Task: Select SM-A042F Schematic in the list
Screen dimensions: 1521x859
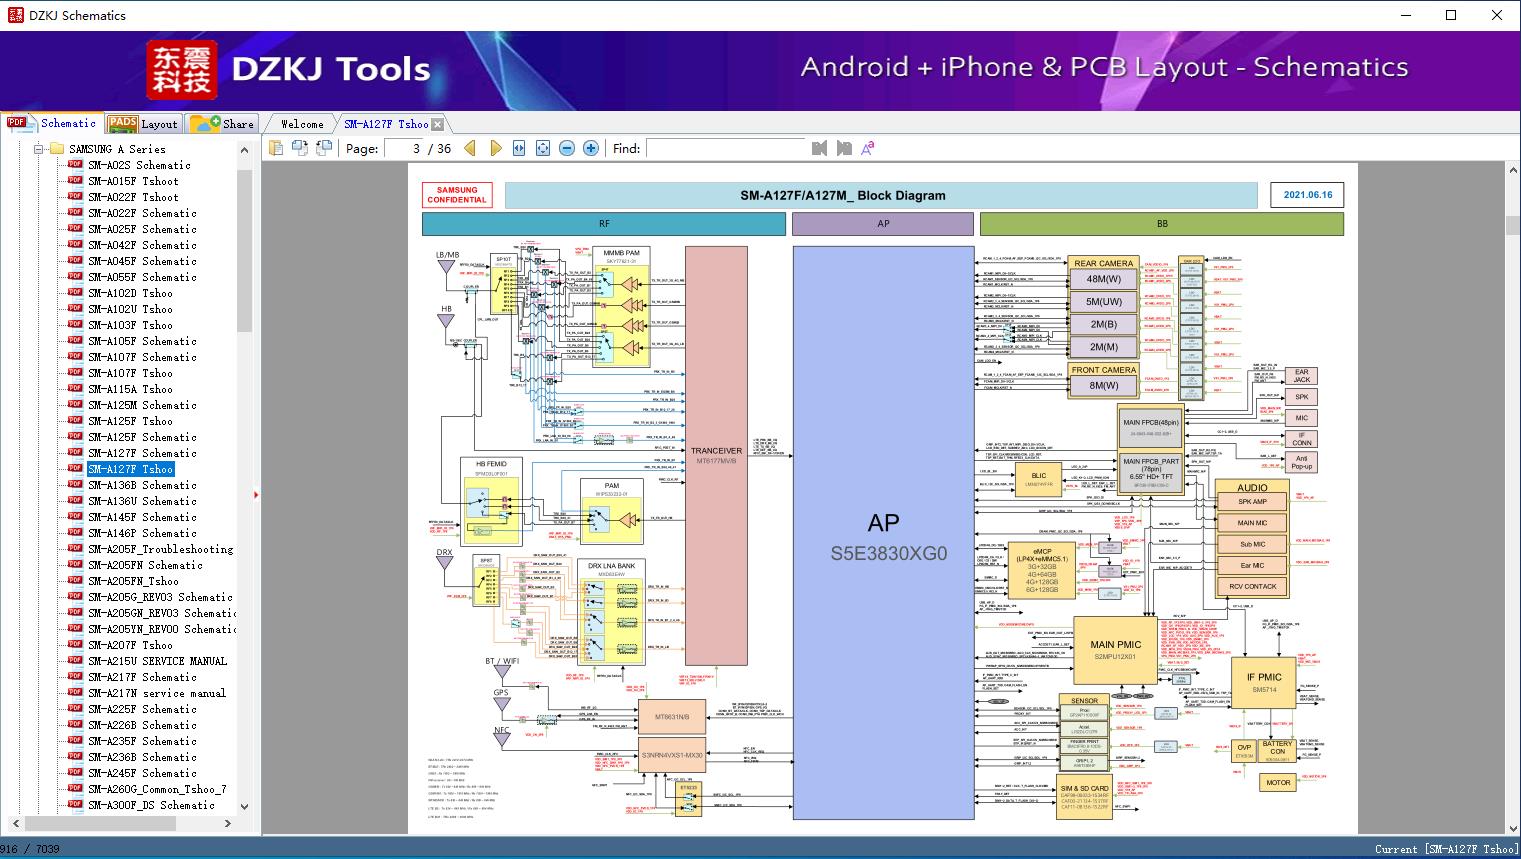Action: coord(142,245)
